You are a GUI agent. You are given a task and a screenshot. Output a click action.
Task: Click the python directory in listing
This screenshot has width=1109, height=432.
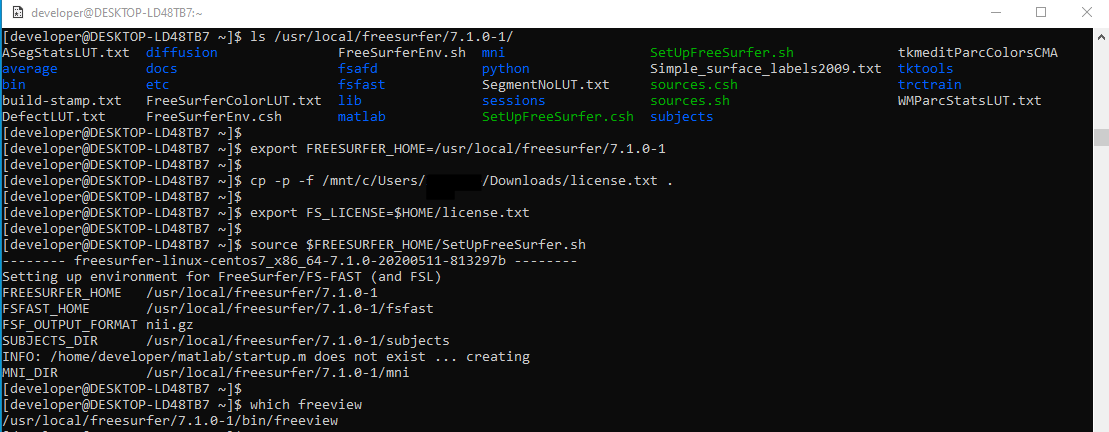(x=505, y=69)
